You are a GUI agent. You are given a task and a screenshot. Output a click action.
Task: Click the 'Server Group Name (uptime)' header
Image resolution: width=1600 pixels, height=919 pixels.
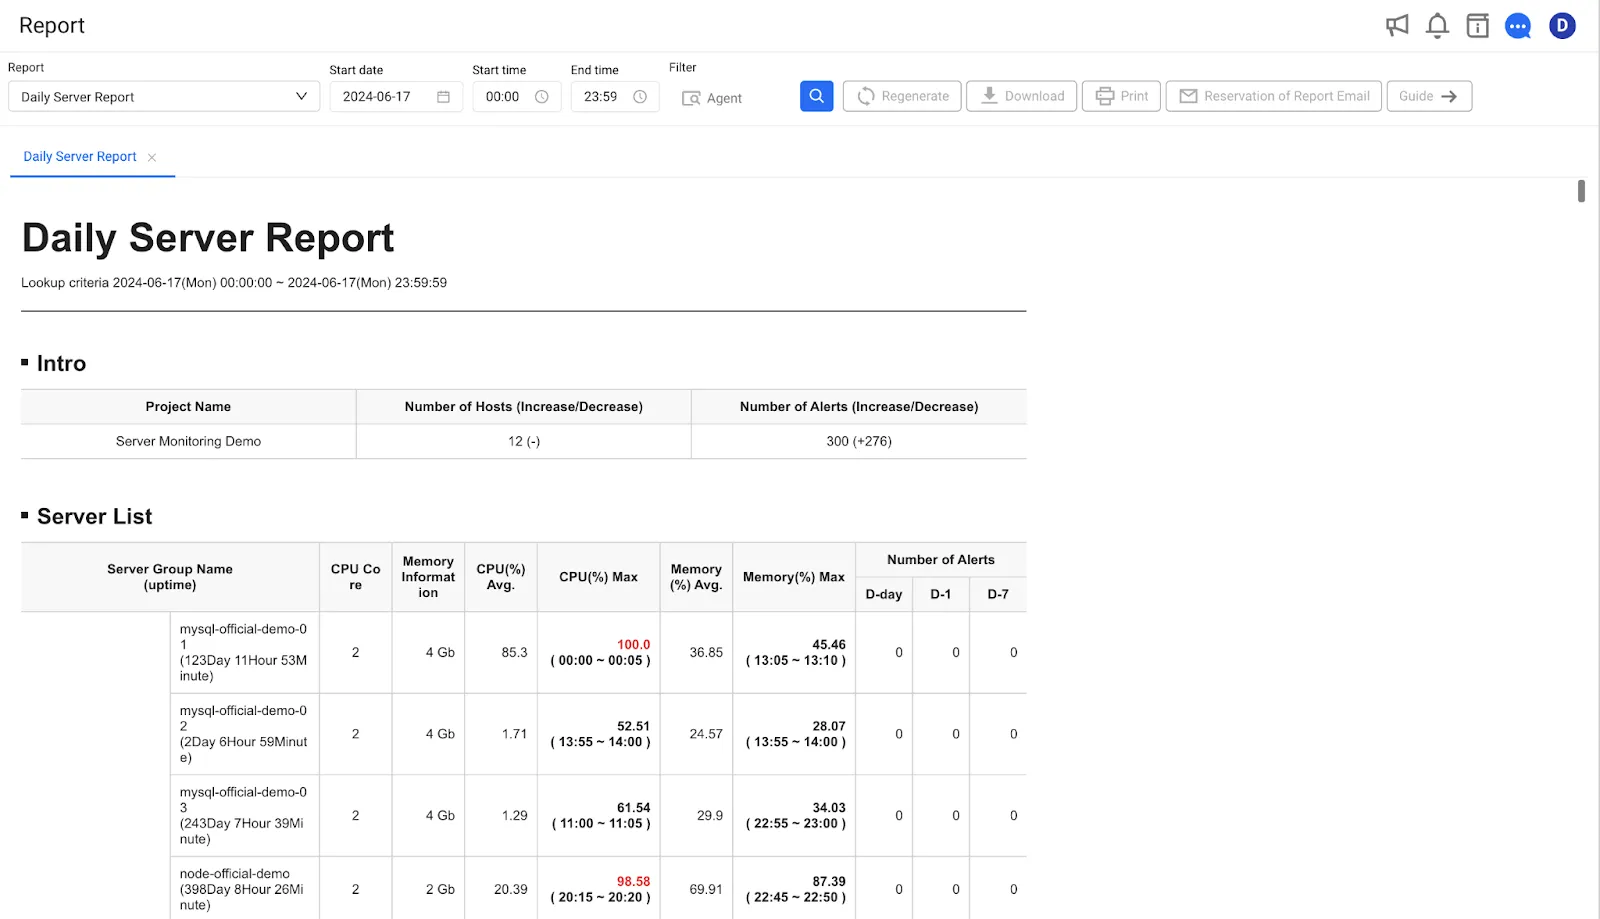tap(170, 577)
